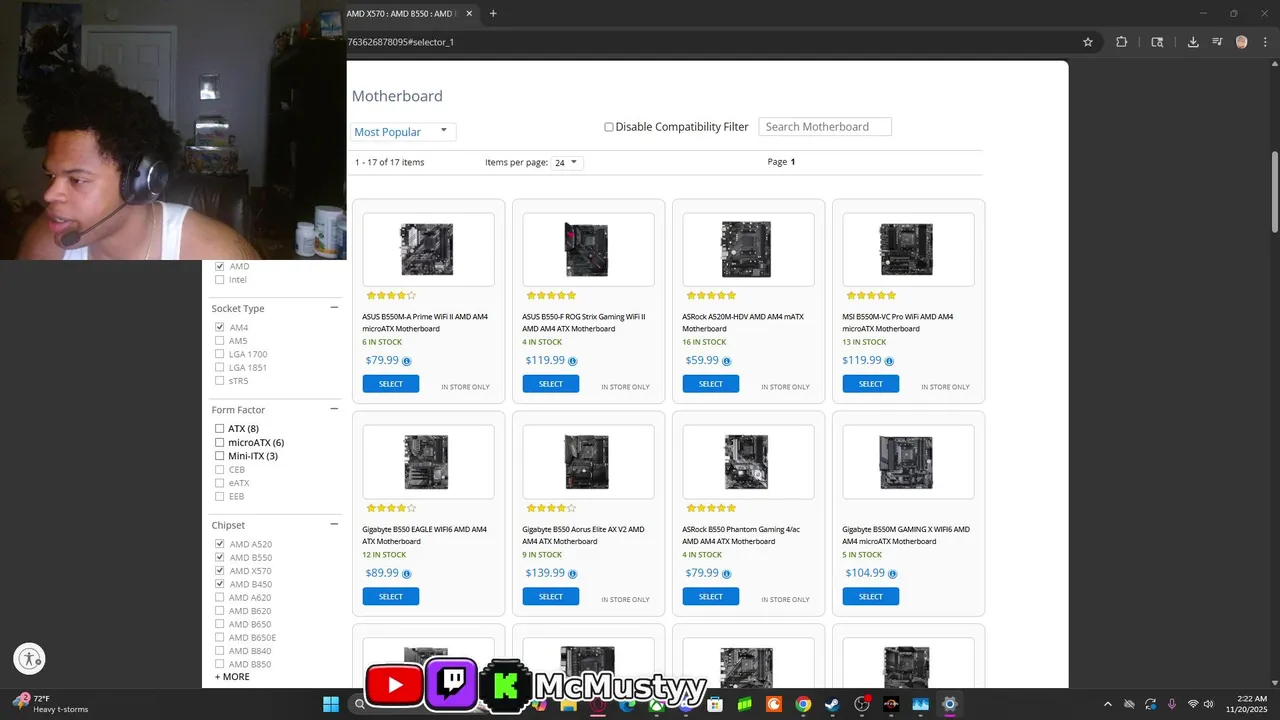Click the tab search icon in Chrome toolbar

point(1157,42)
